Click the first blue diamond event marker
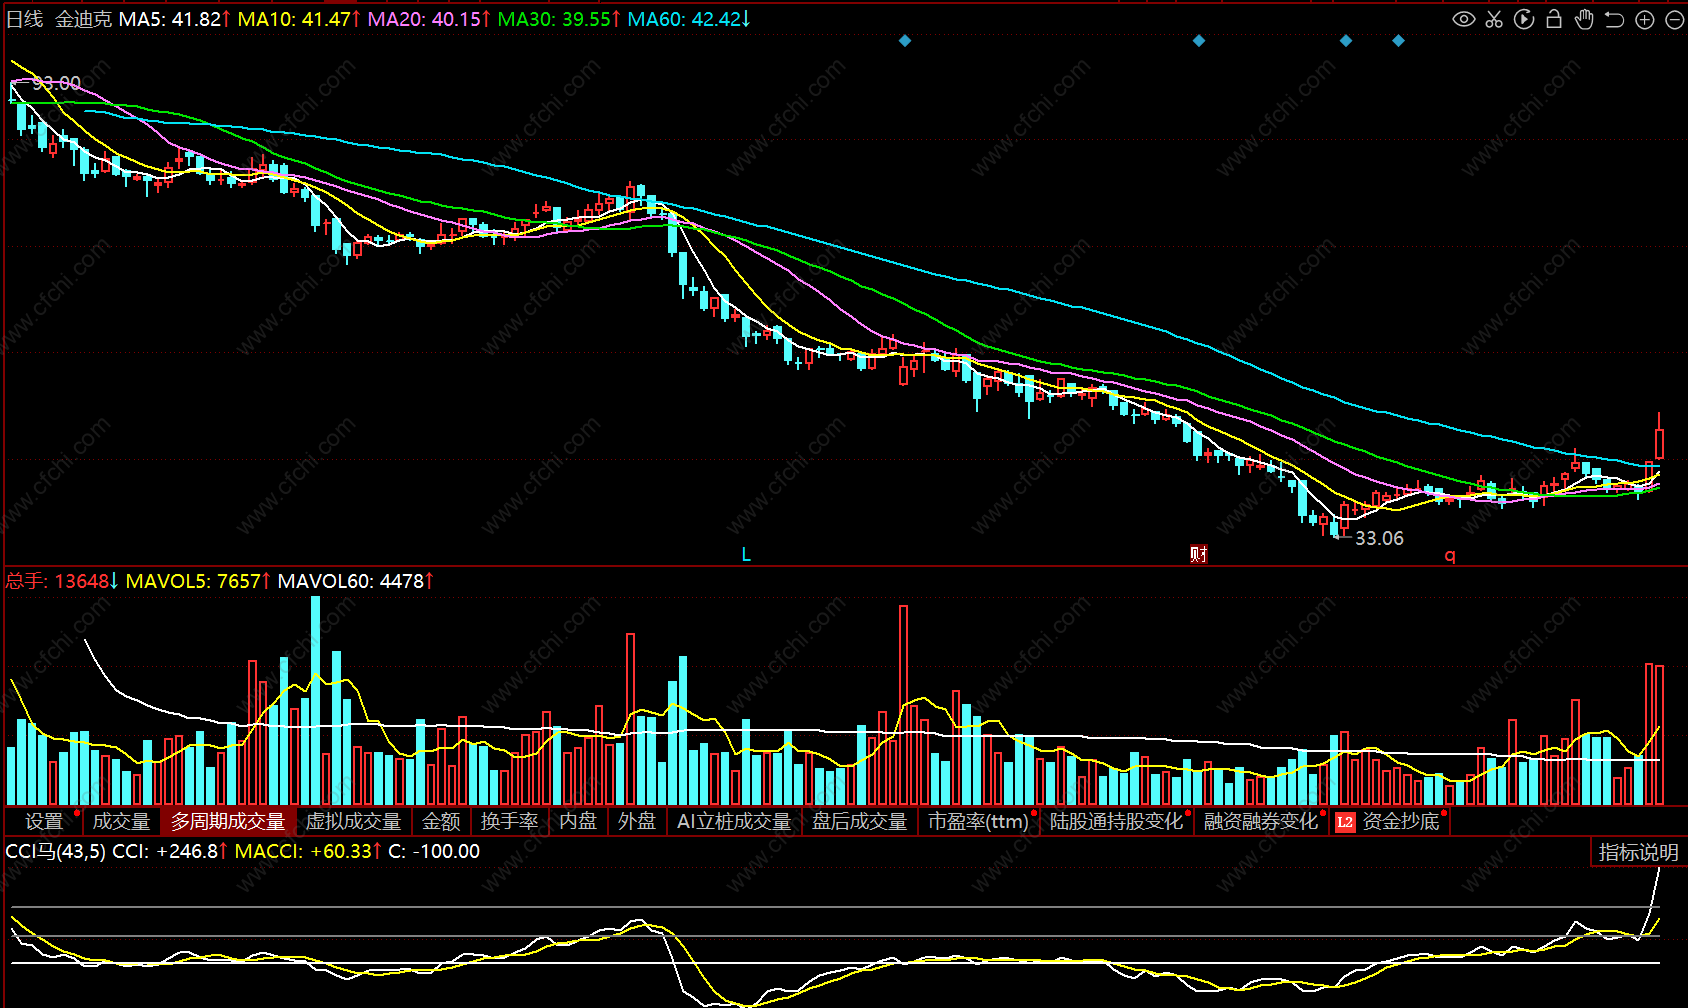This screenshot has height=1008, width=1688. [905, 41]
